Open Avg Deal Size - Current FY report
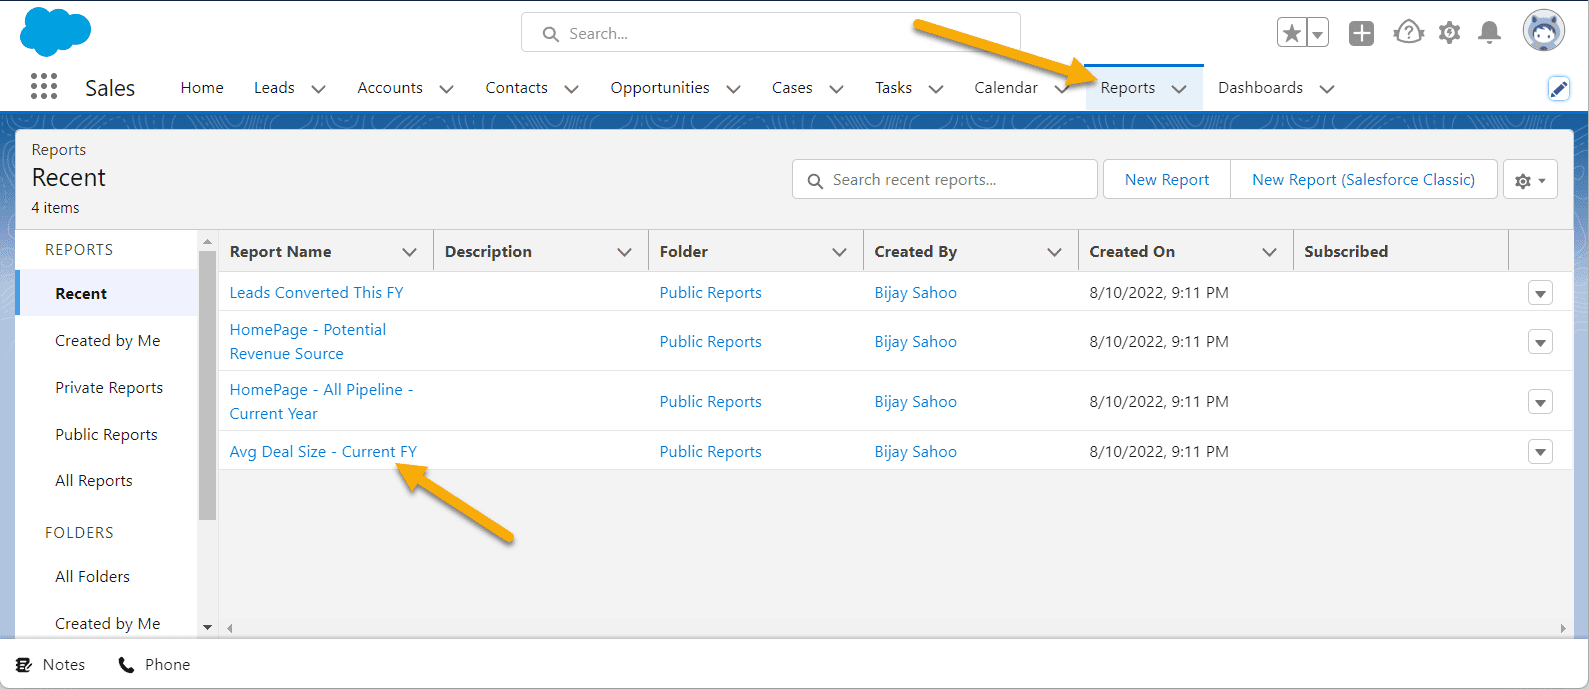This screenshot has width=1589, height=689. [323, 452]
